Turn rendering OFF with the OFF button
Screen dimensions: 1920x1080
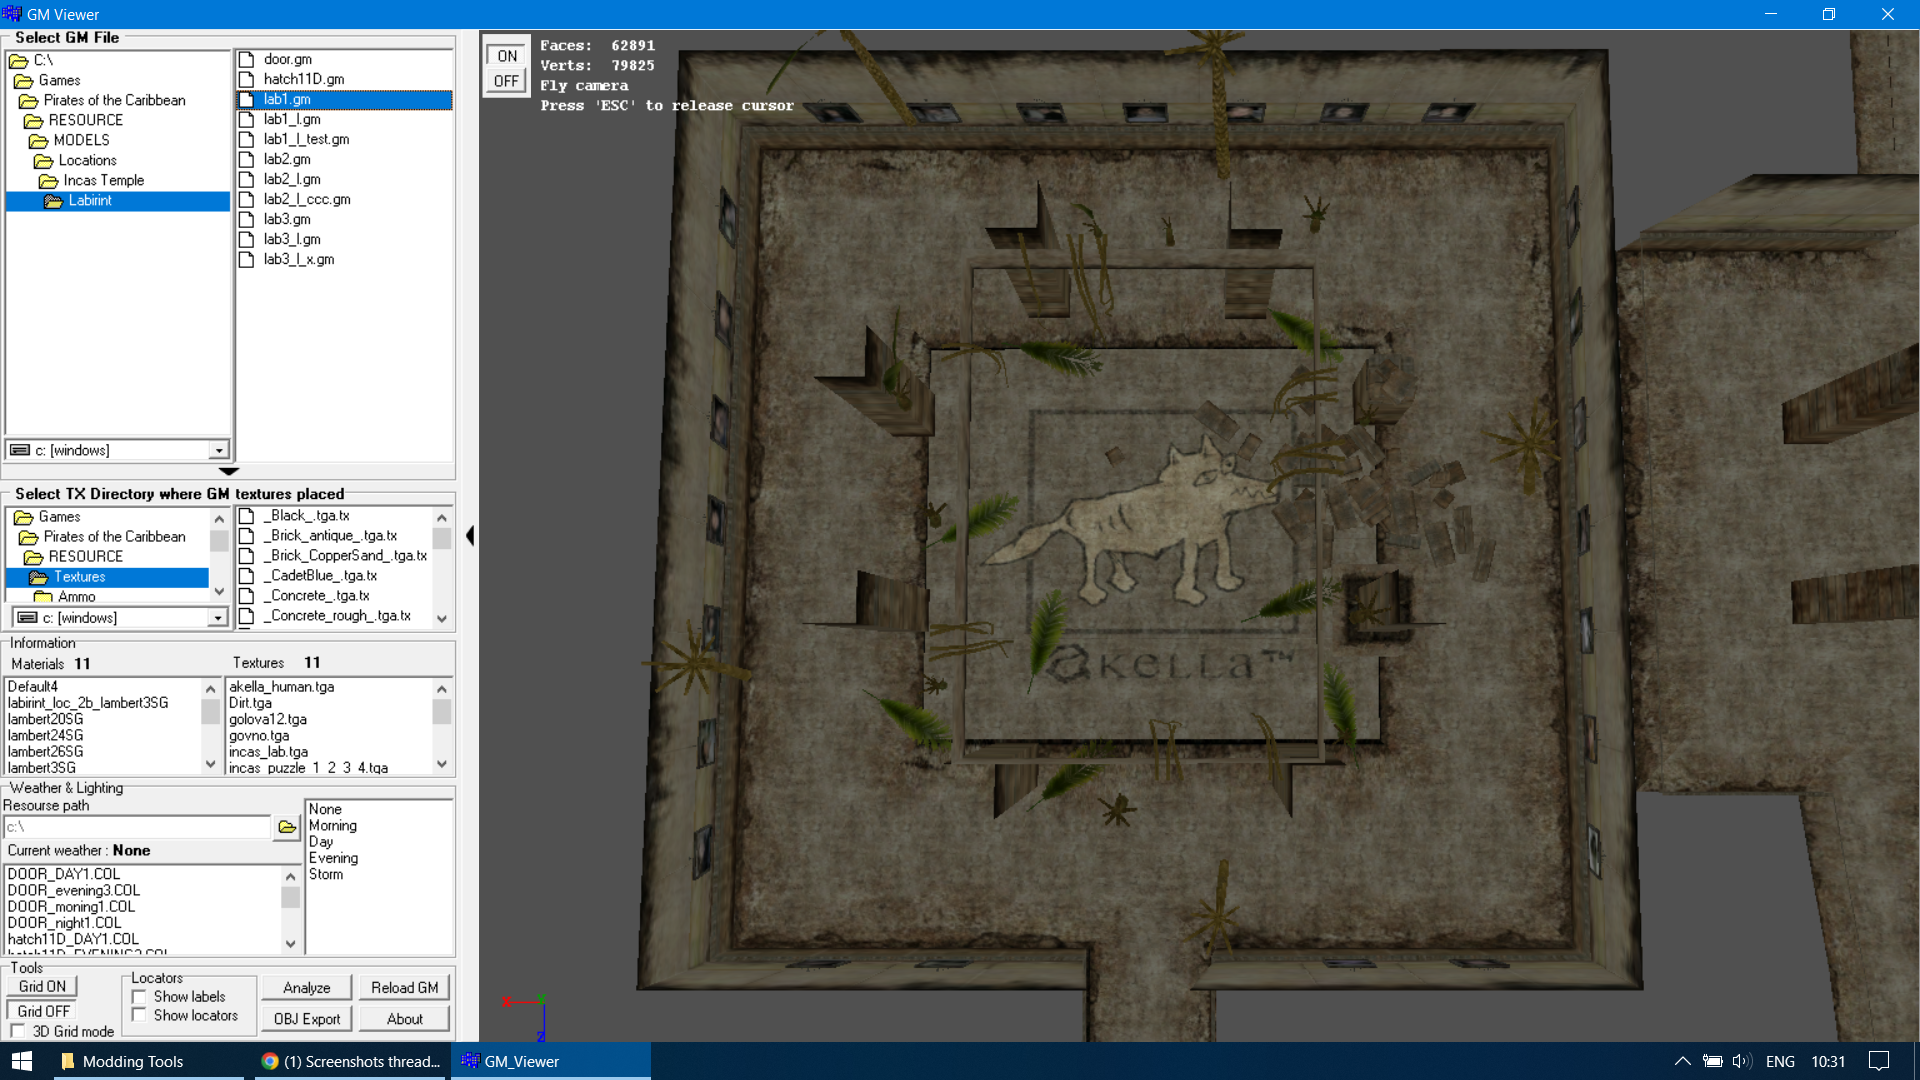507,81
